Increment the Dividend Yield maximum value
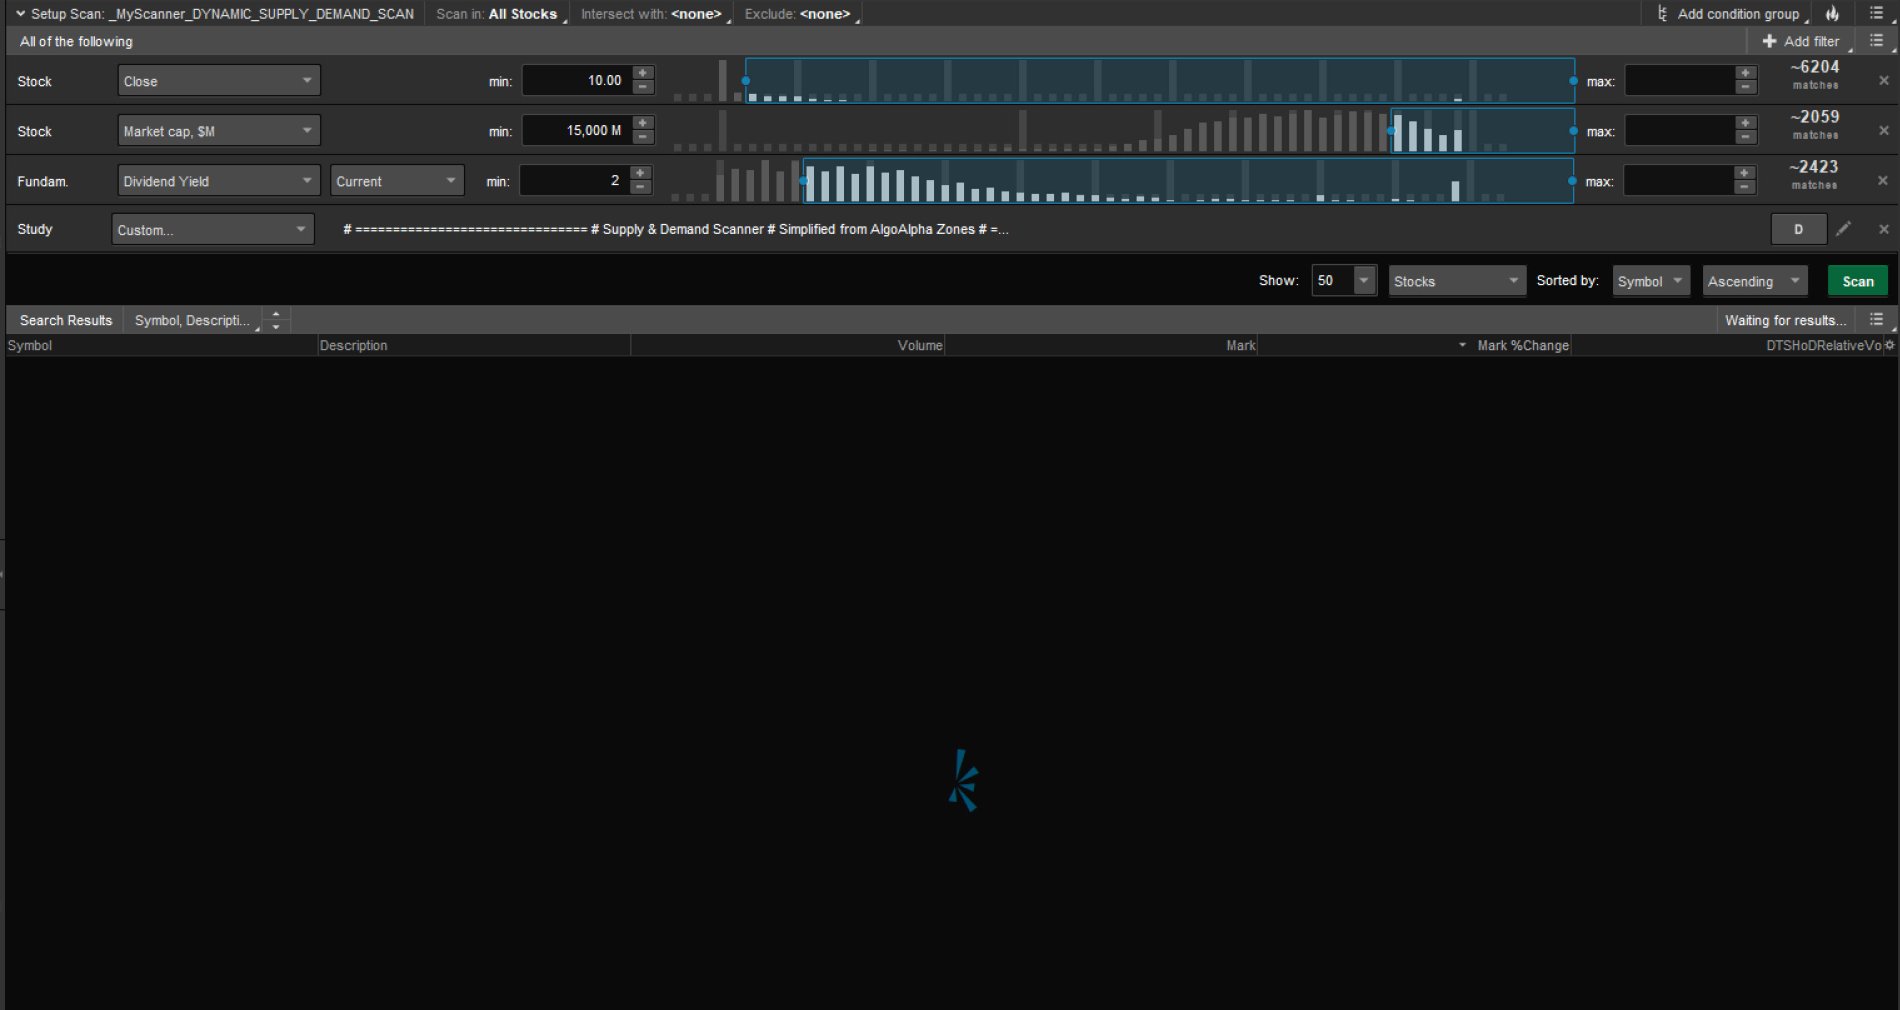This screenshot has width=1900, height=1010. pos(1744,173)
